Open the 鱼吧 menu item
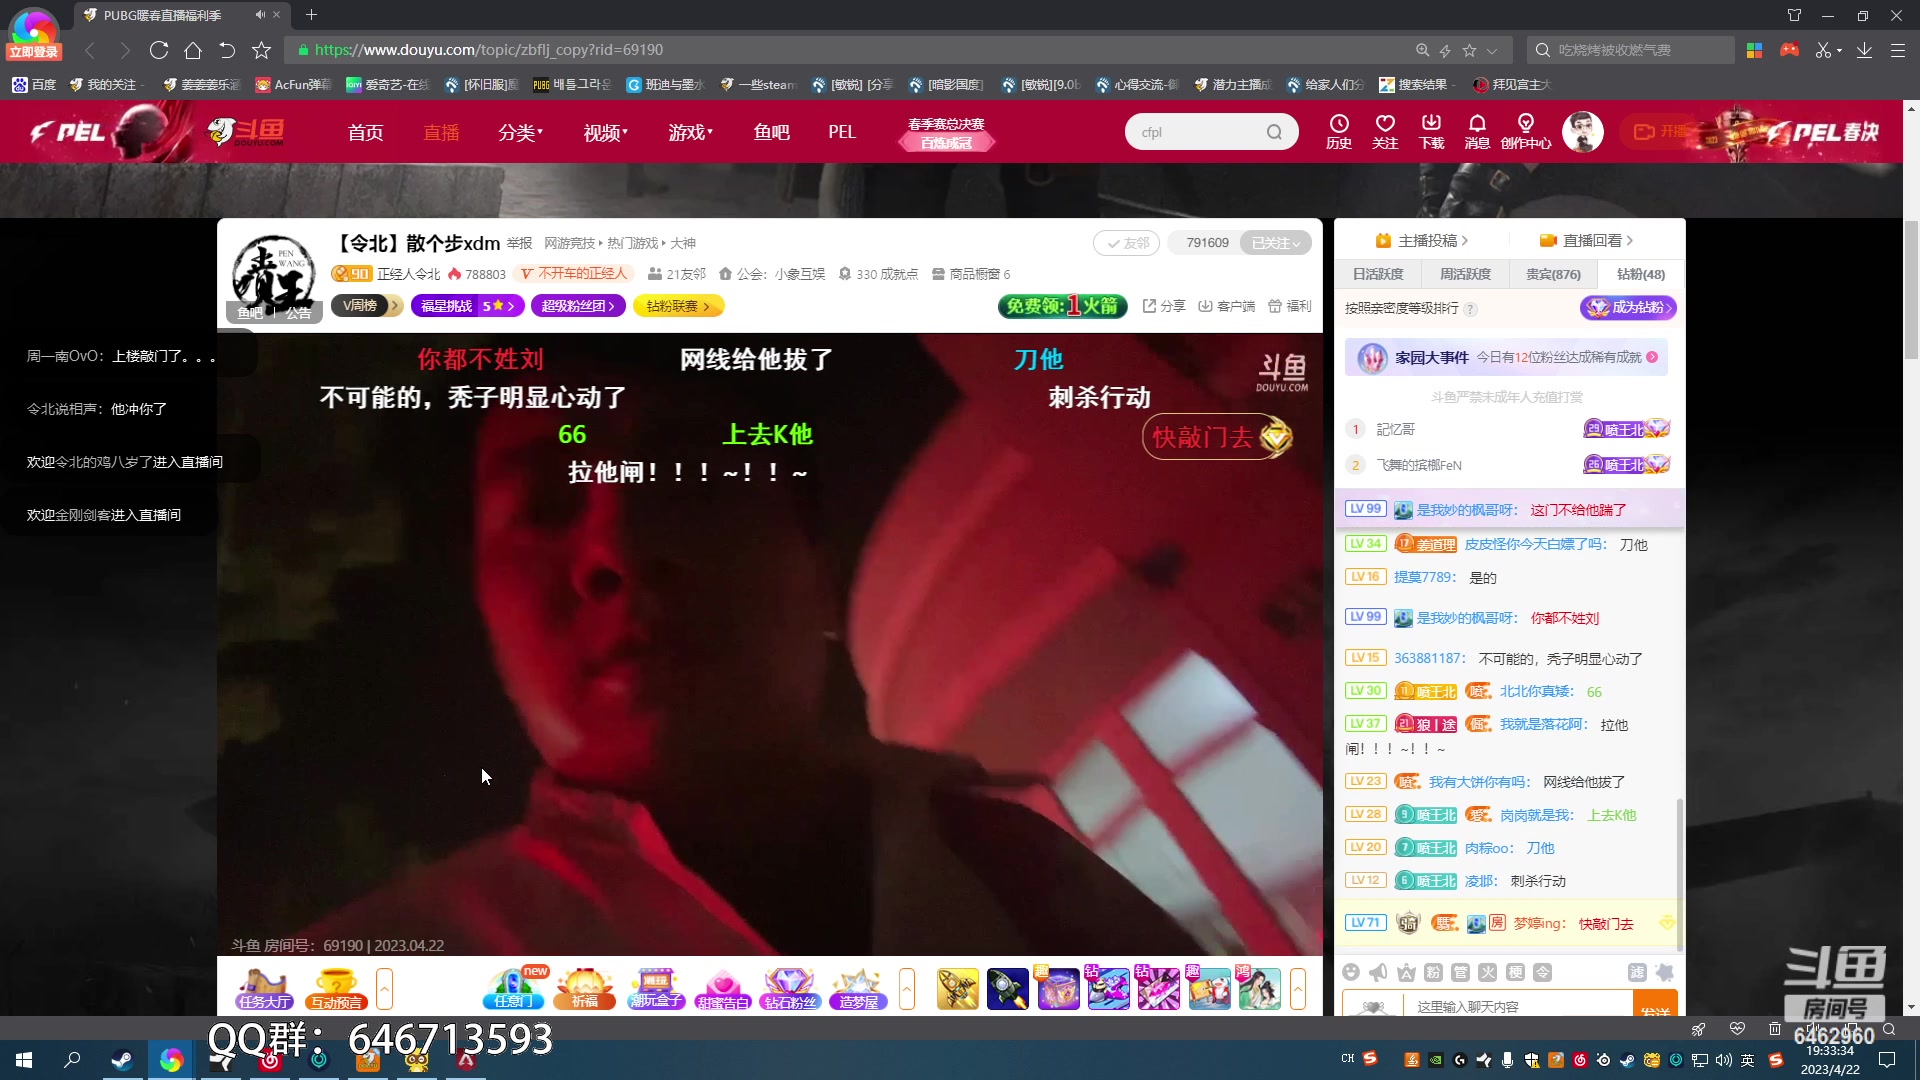Screen dimensions: 1920x1080 point(771,131)
